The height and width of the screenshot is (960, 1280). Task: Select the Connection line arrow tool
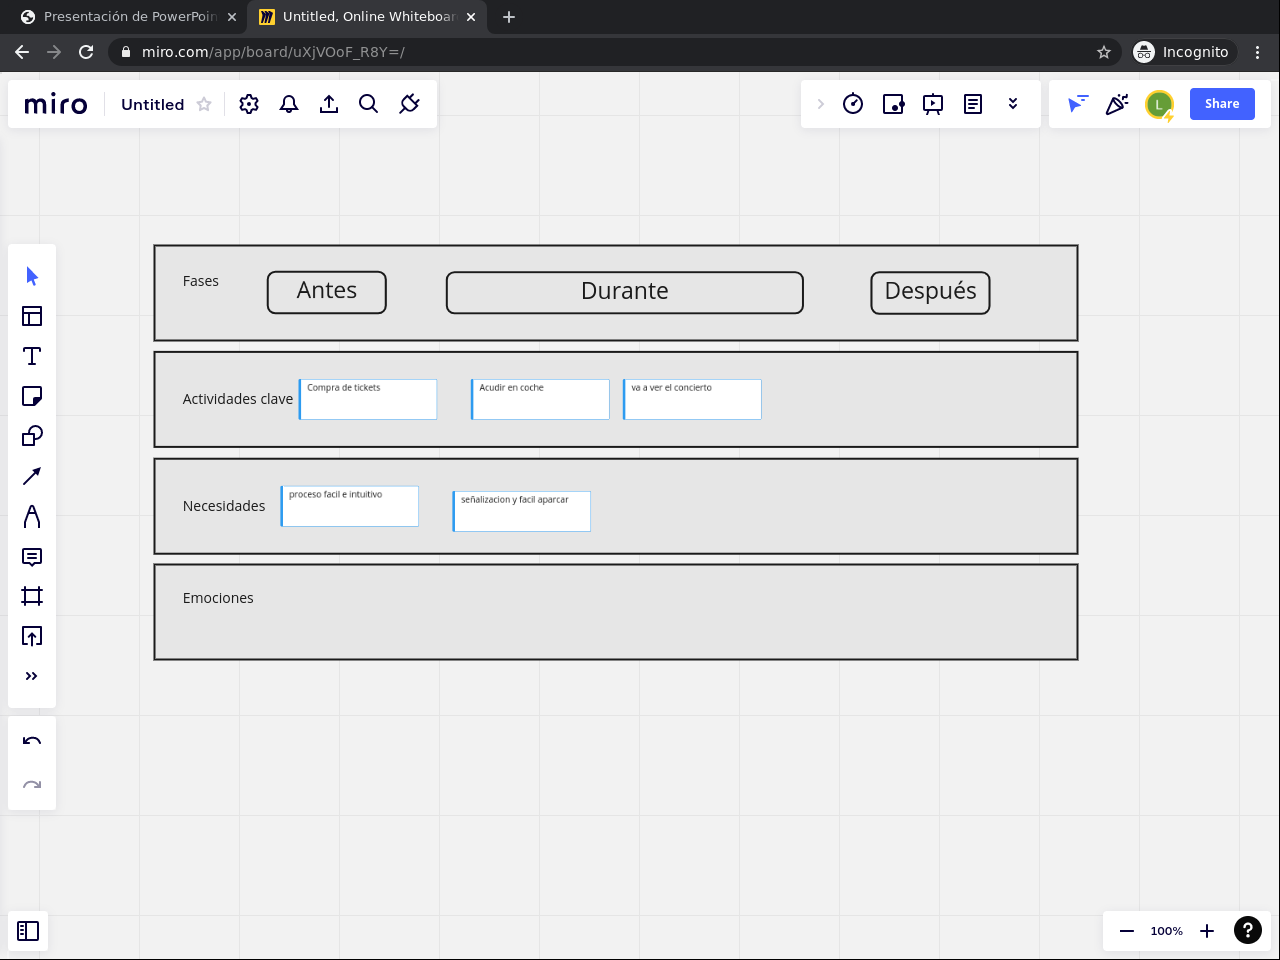pos(32,476)
